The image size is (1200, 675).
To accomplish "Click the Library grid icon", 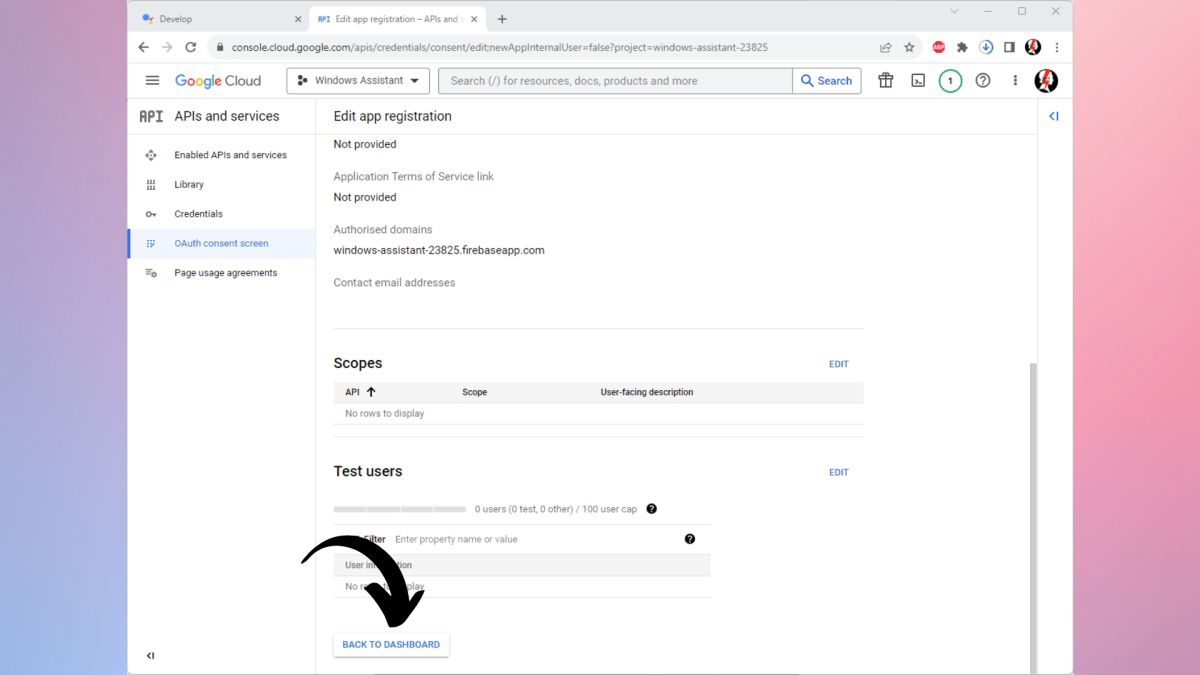I will 151,185.
